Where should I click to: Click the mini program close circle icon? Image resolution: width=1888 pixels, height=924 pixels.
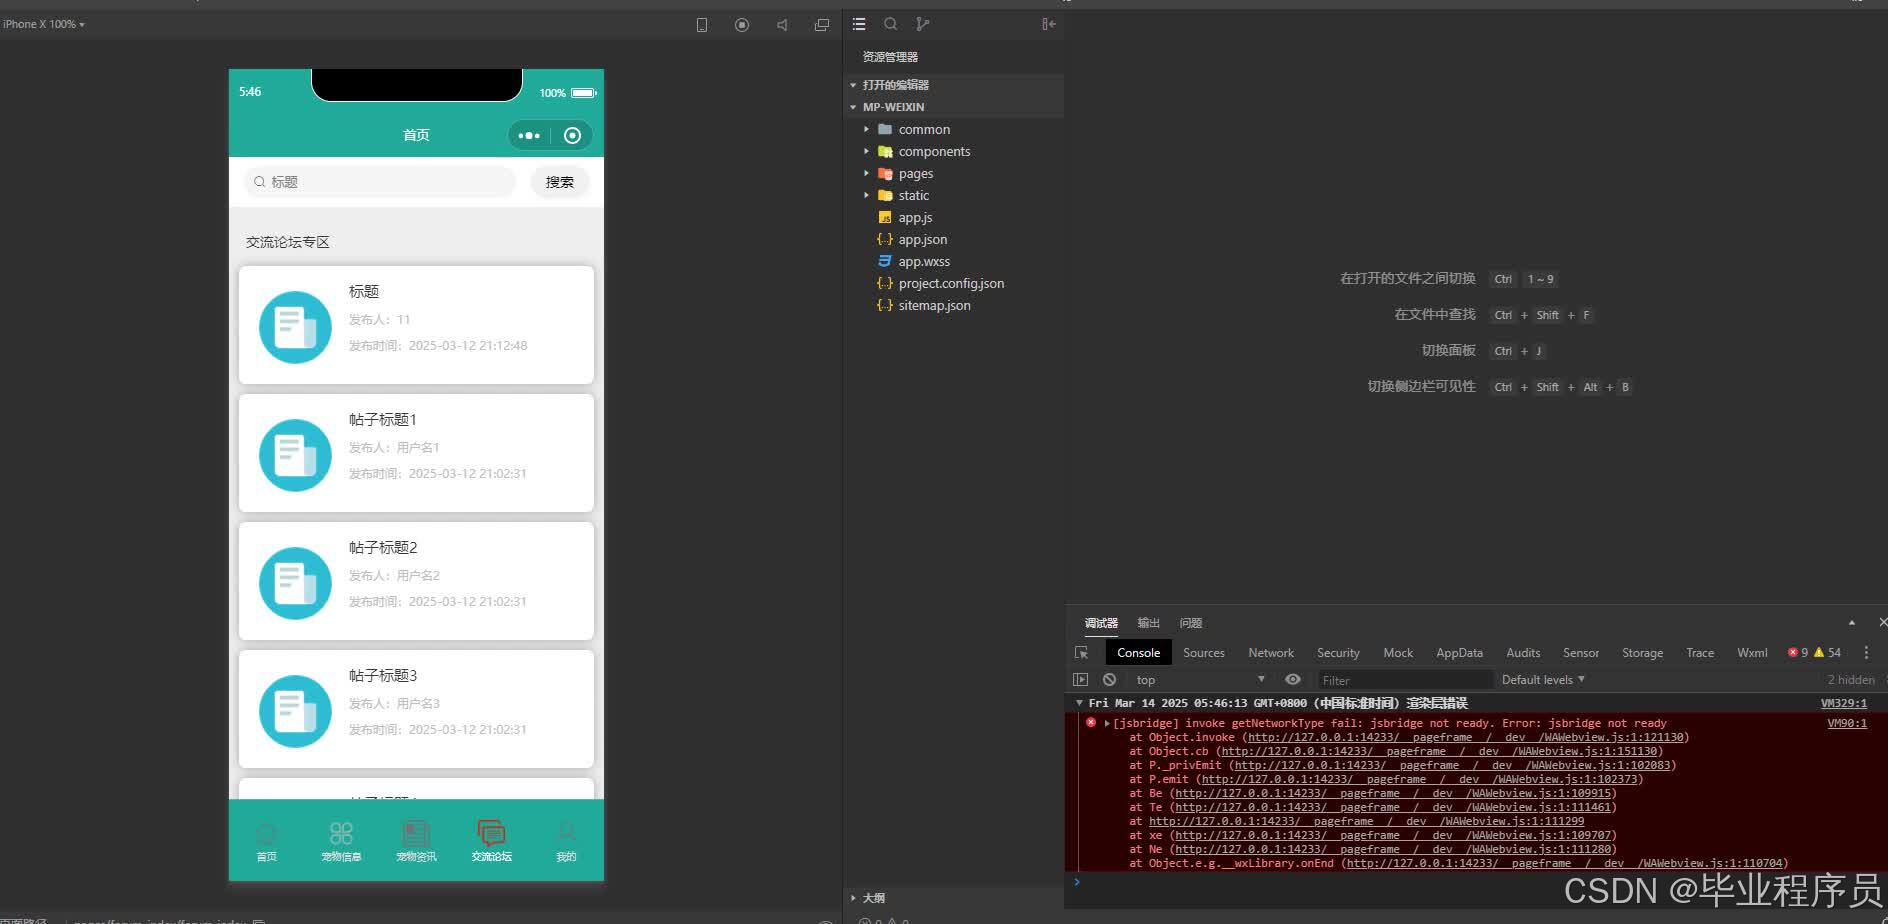(572, 135)
